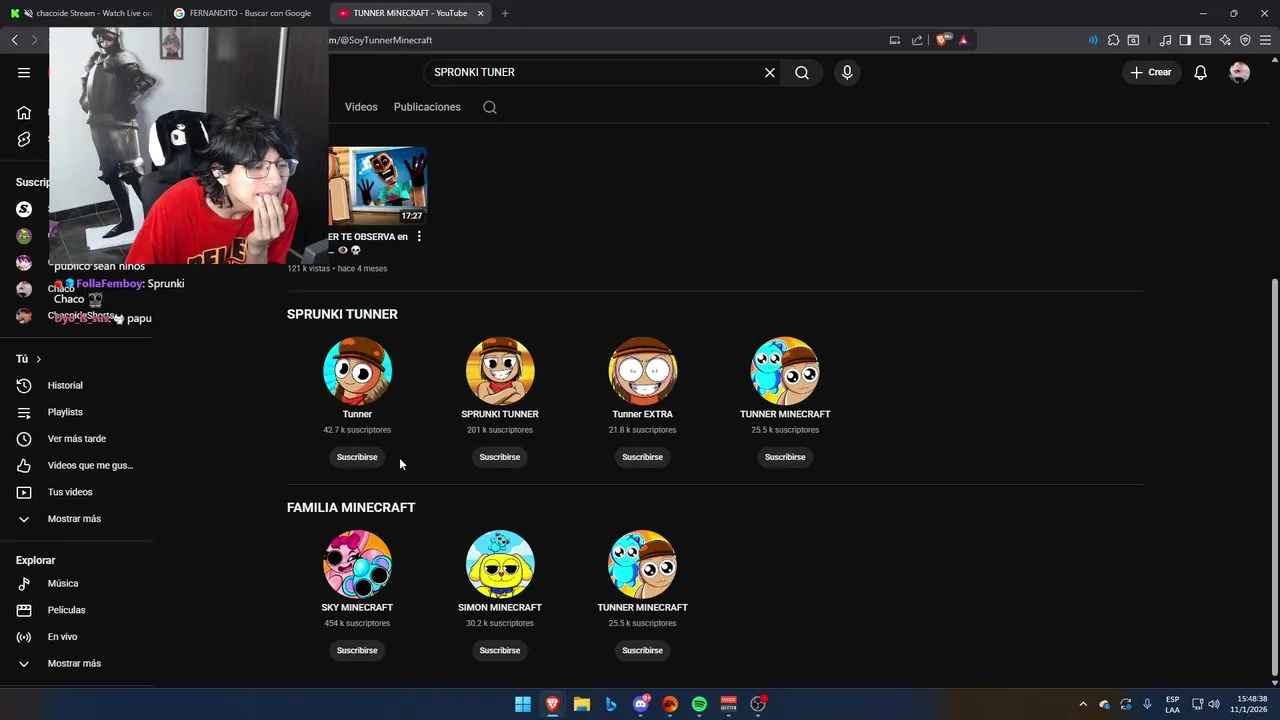
Task: Open SIMON MINECRAFT channel avatar
Action: (500, 564)
